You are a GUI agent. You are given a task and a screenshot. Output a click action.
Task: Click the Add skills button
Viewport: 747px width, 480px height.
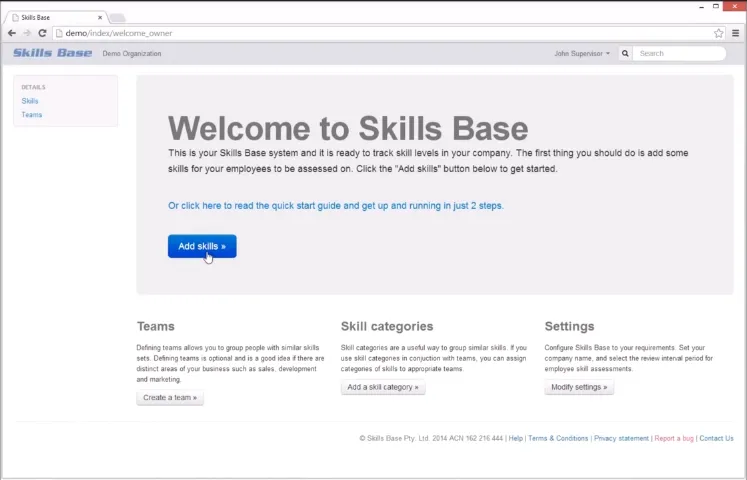(202, 246)
